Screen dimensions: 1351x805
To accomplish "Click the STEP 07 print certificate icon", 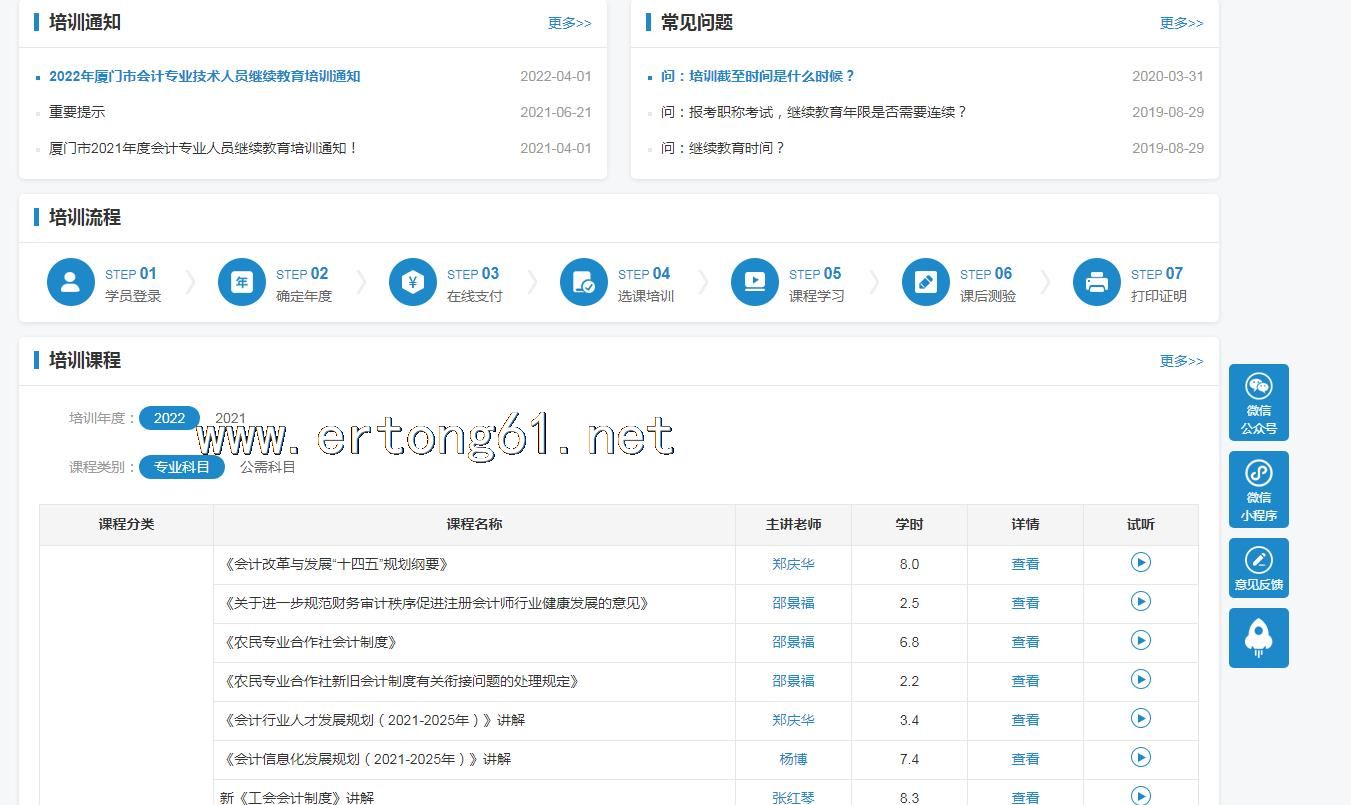I will point(1097,282).
